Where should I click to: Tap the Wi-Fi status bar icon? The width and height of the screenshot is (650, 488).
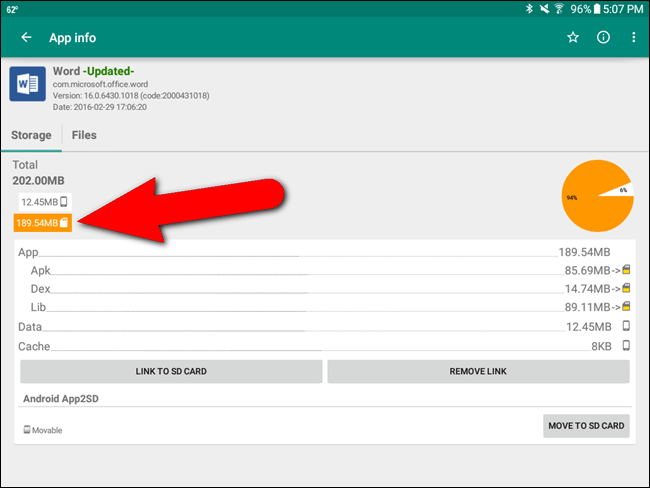pos(559,9)
